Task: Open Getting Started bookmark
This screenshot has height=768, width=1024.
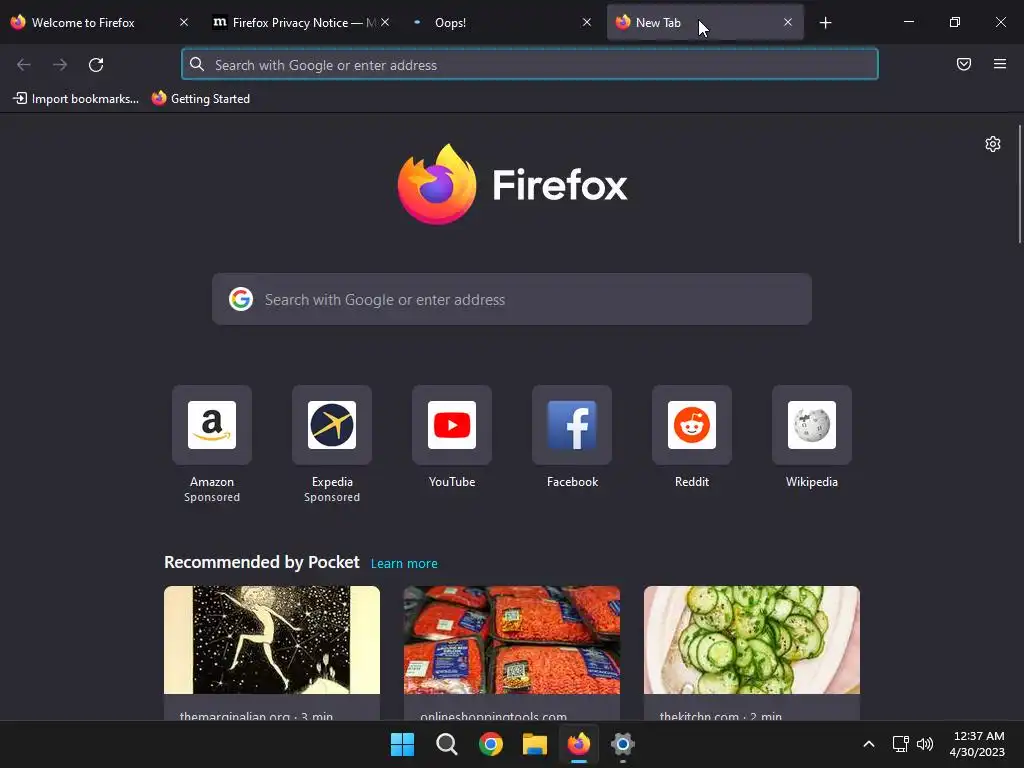Action: 201,99
